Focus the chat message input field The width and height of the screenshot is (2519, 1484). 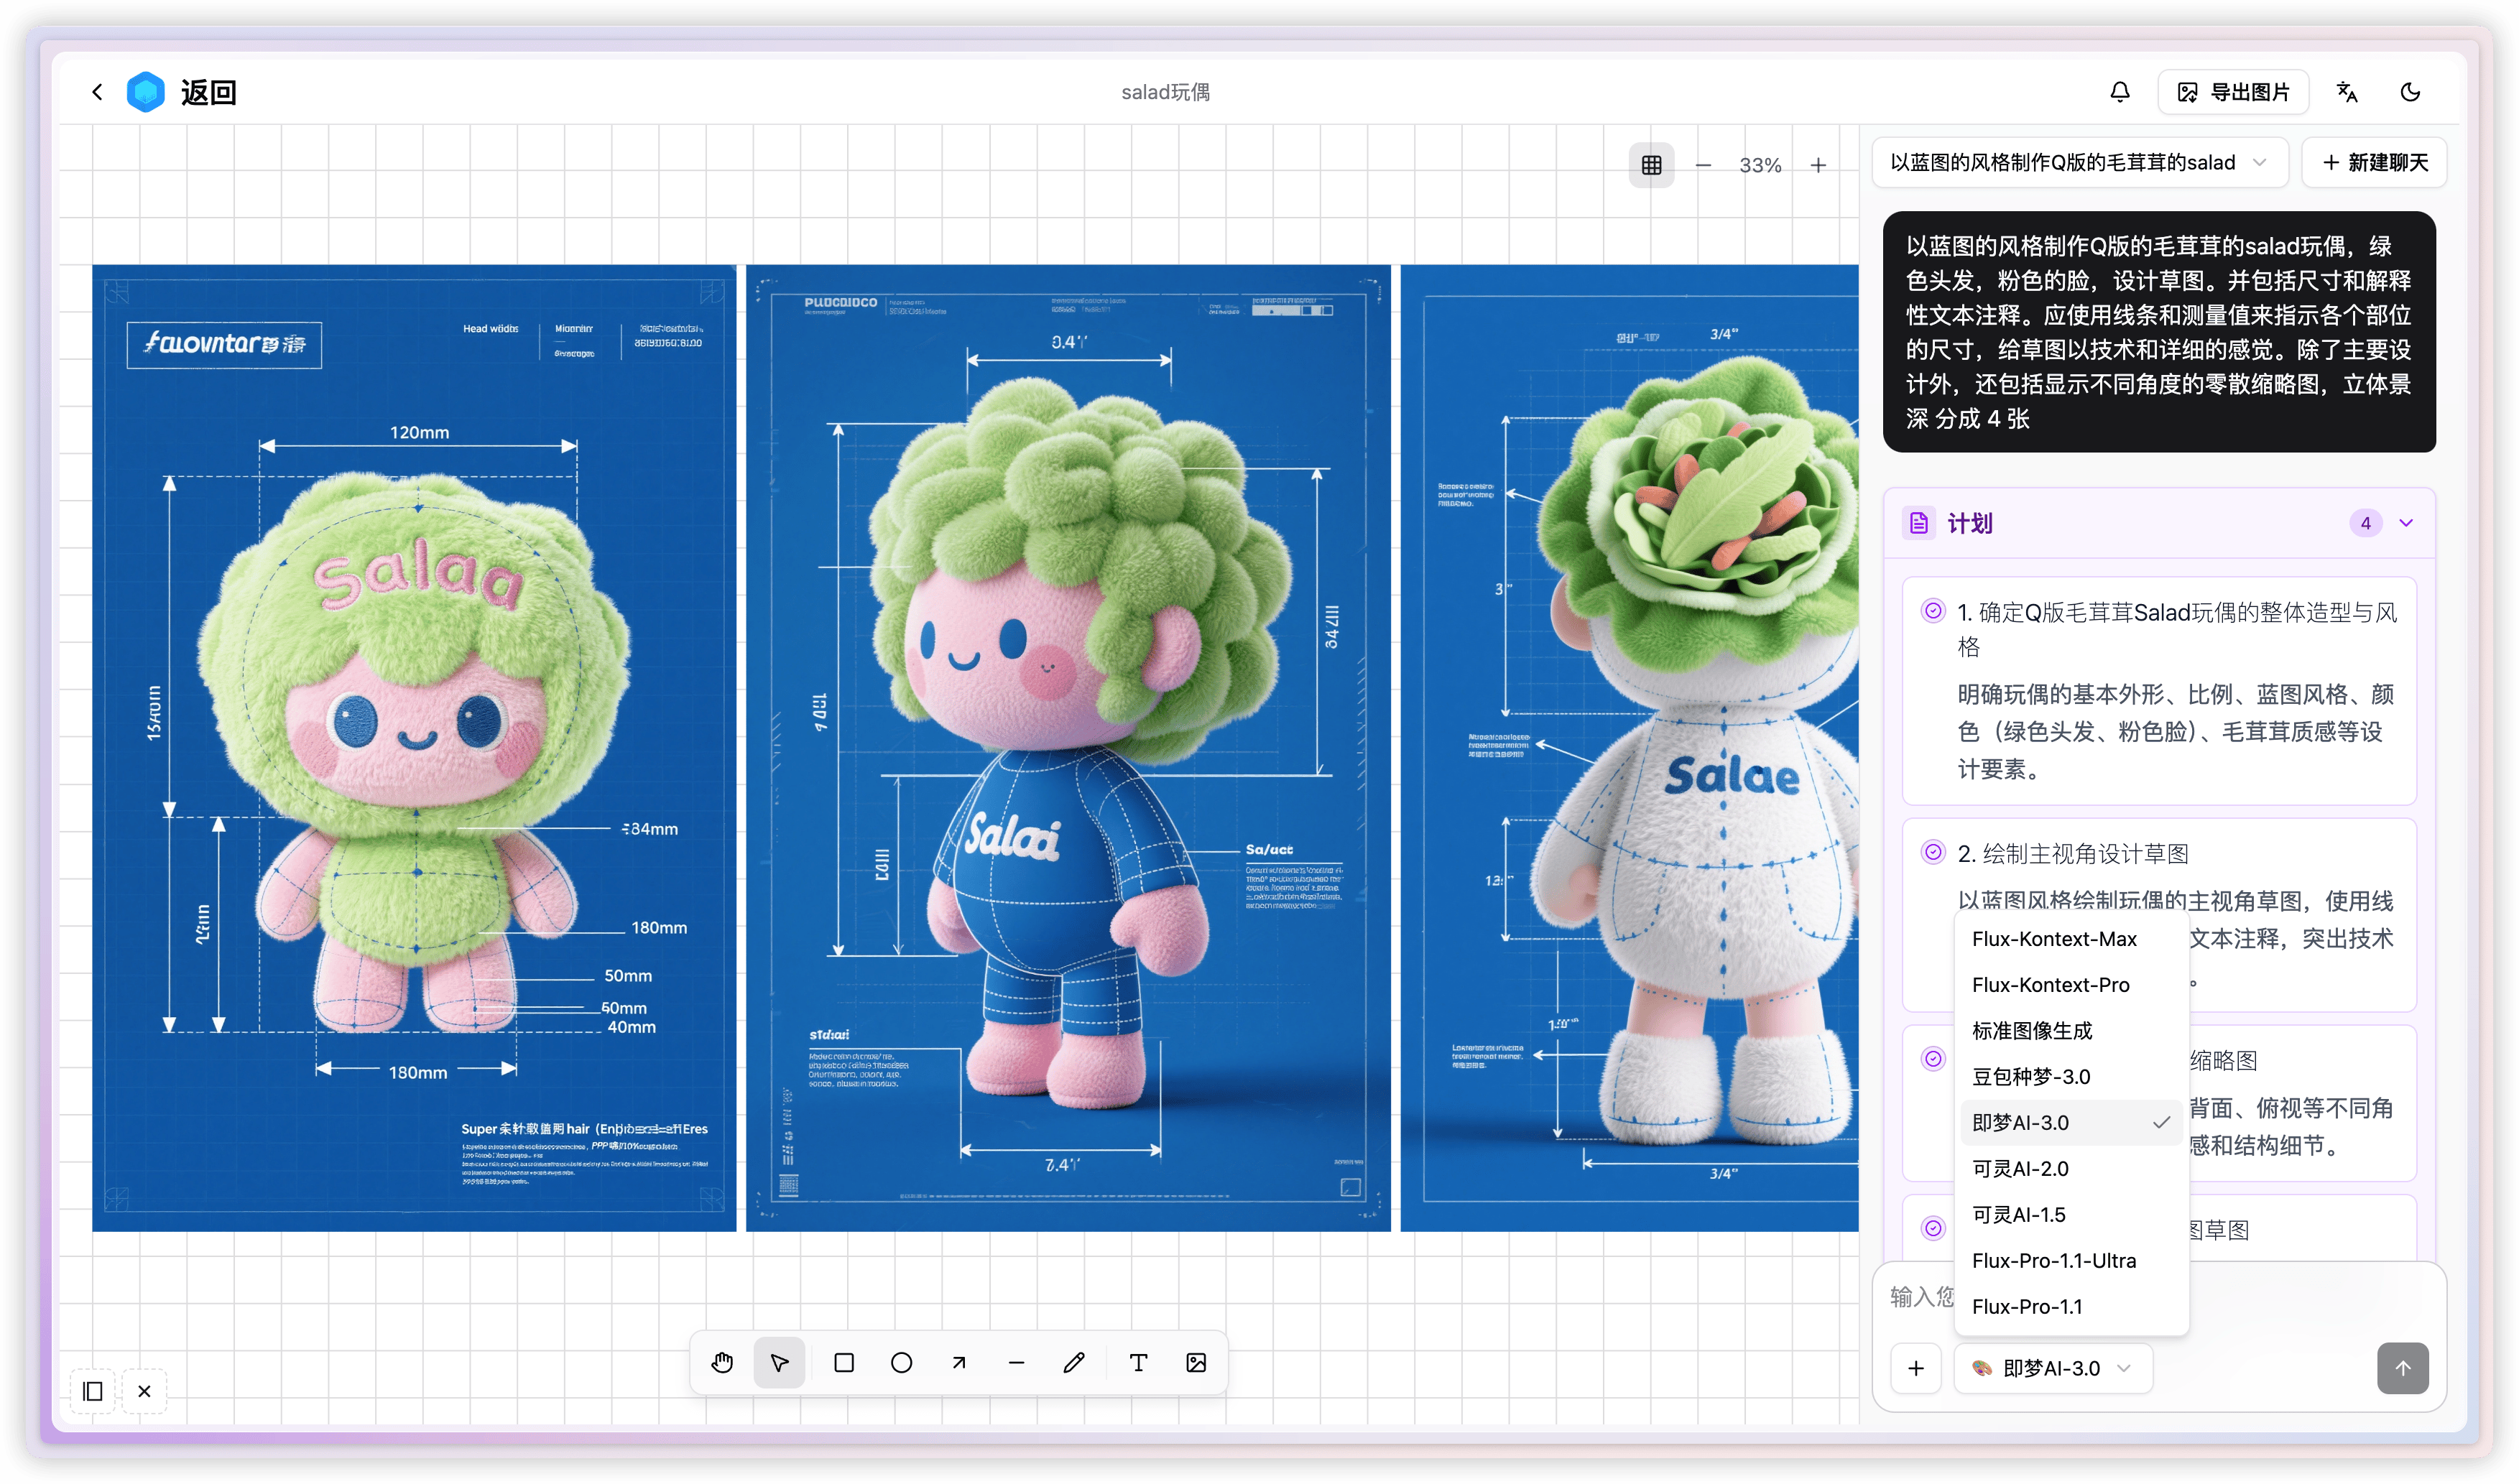click(x=2160, y=1298)
